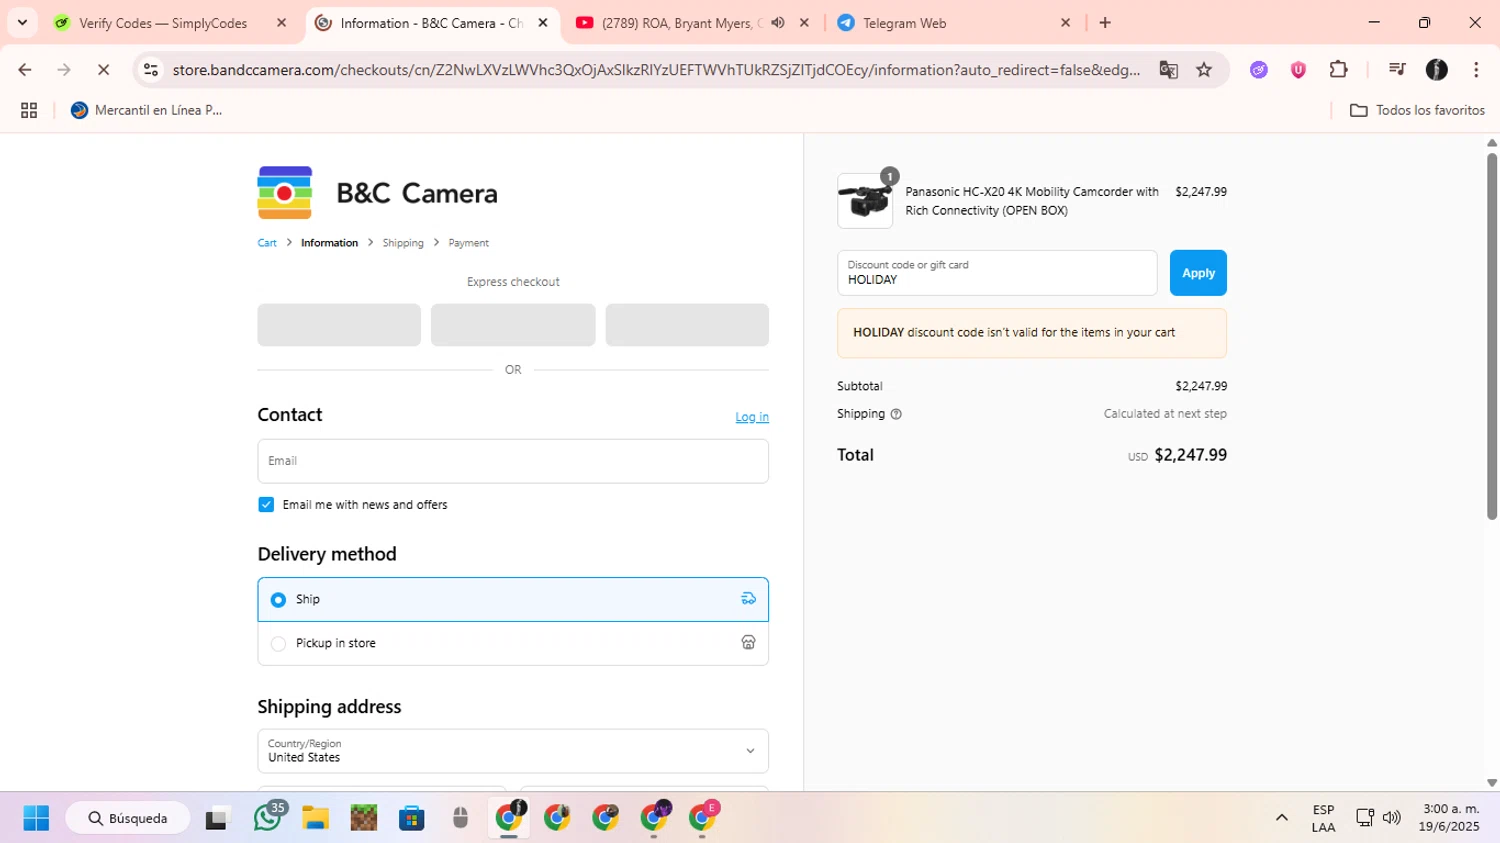Open the Todos los favoritos folder
The height and width of the screenshot is (843, 1500).
click(1417, 110)
